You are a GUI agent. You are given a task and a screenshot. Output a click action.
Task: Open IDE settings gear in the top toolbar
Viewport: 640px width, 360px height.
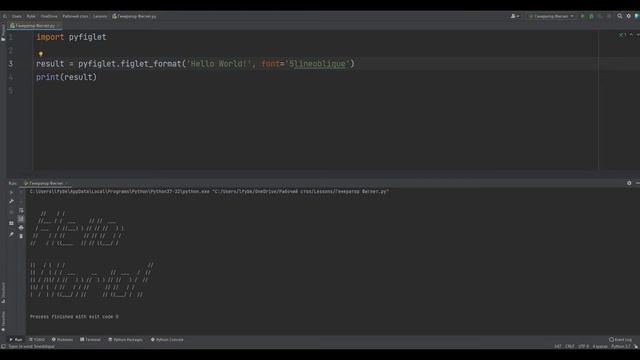[x=629, y=16]
